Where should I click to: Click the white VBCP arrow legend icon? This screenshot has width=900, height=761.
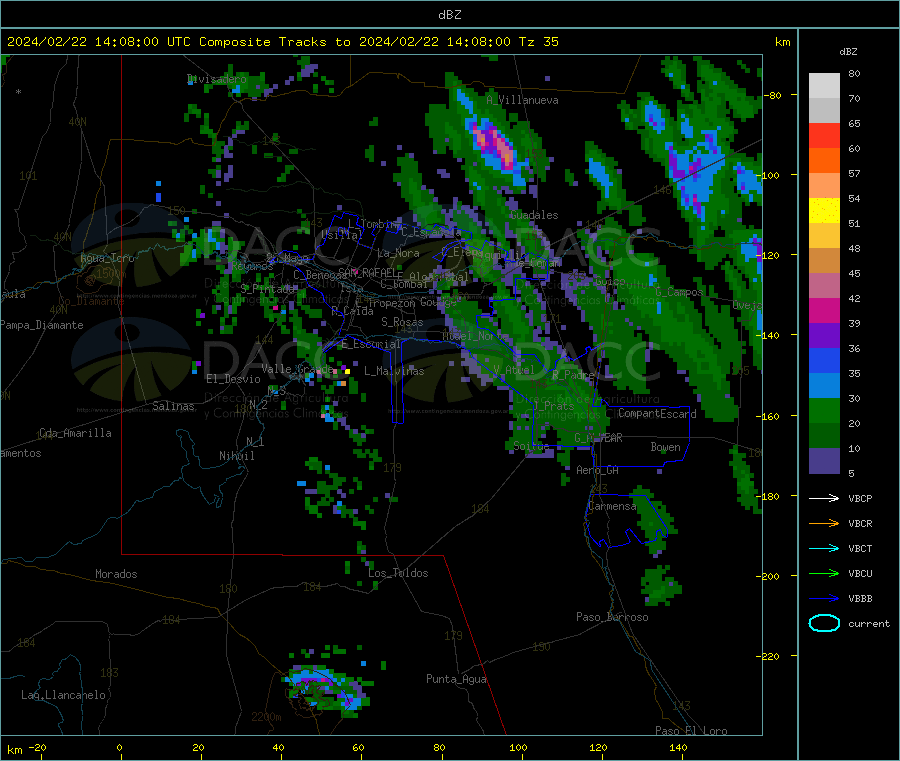coord(824,498)
